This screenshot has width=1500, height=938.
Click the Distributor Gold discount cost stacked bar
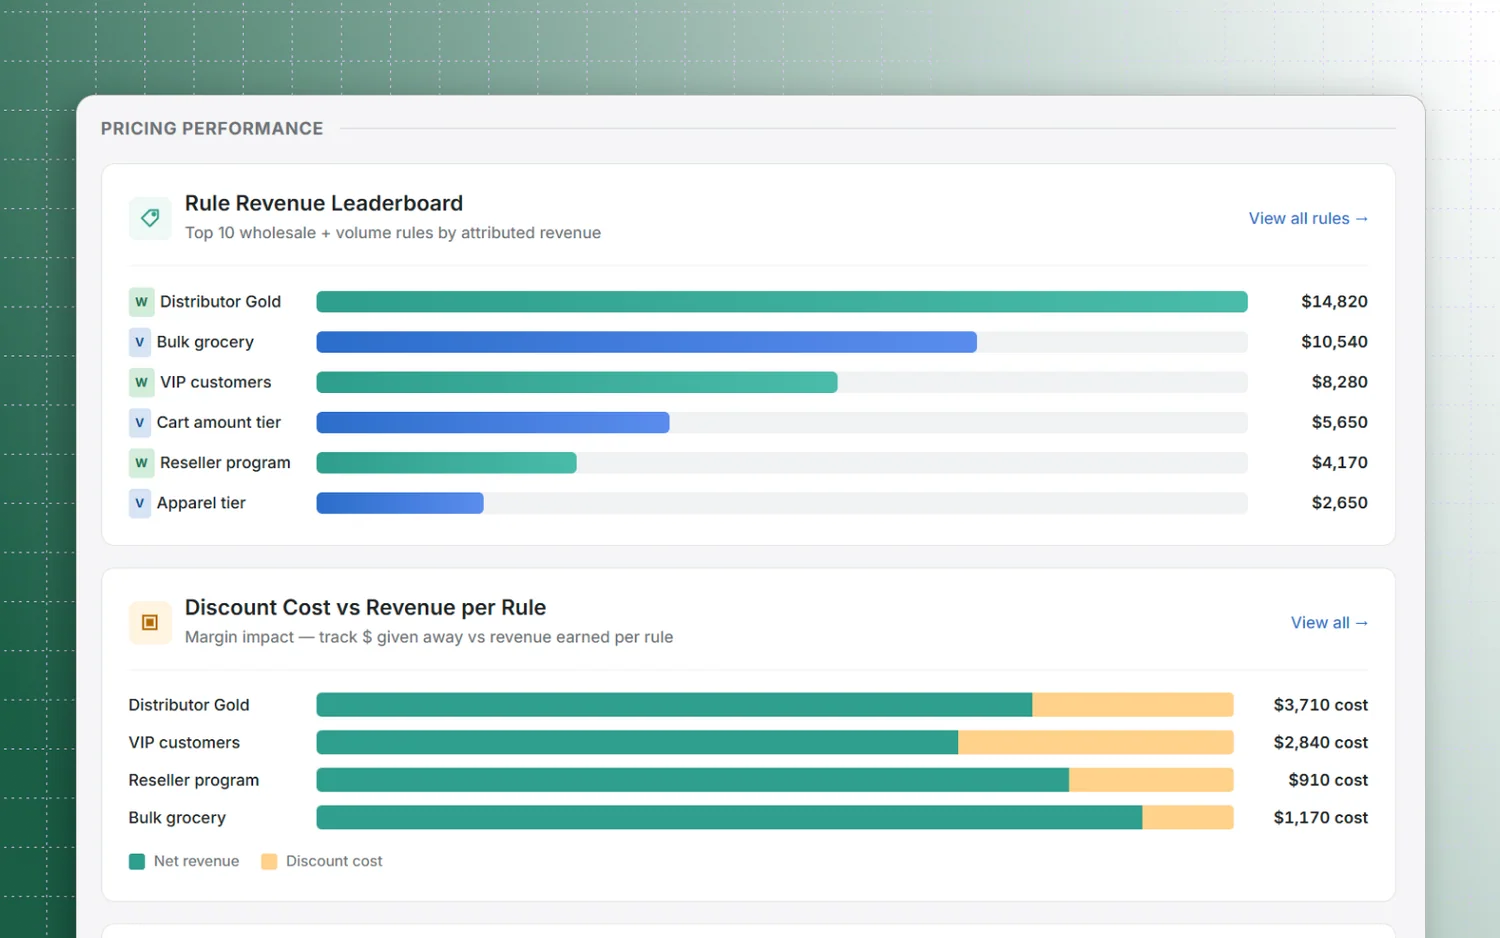[775, 705]
